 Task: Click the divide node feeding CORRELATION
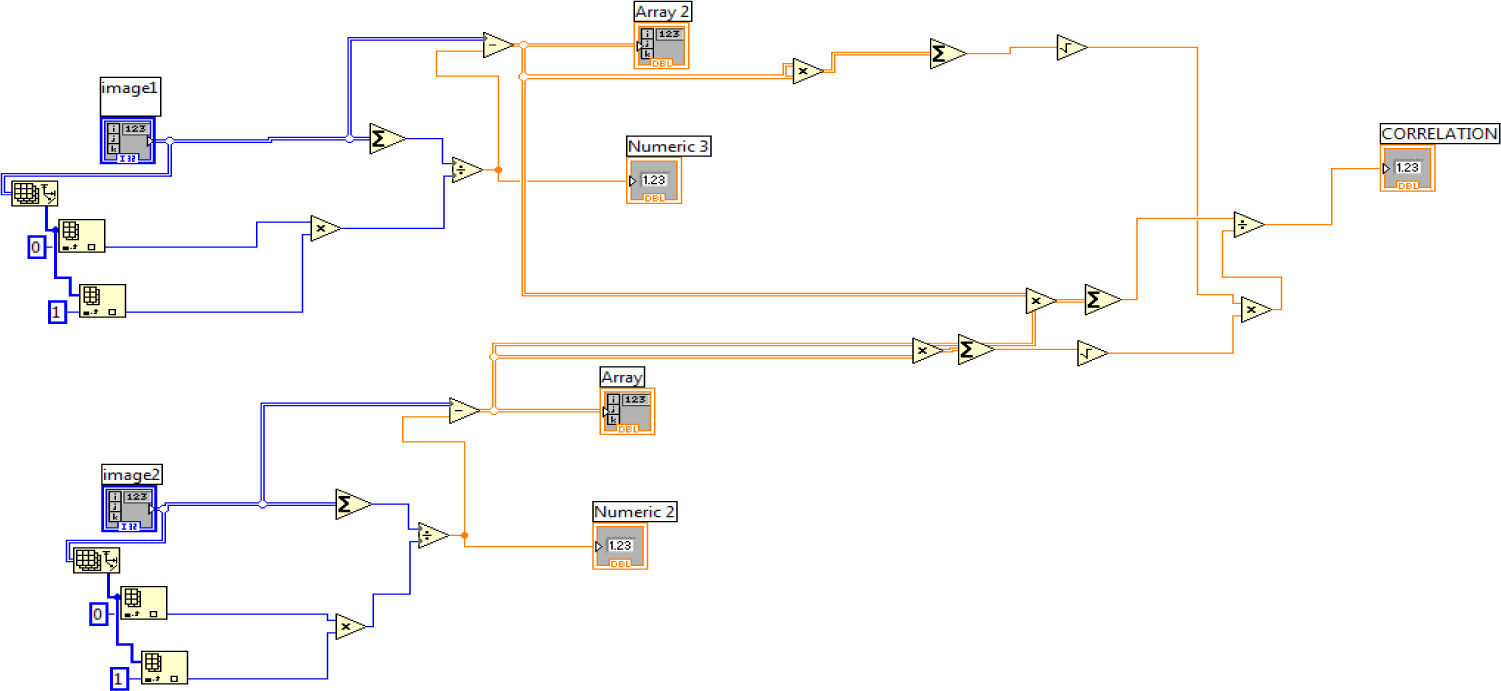1247,224
